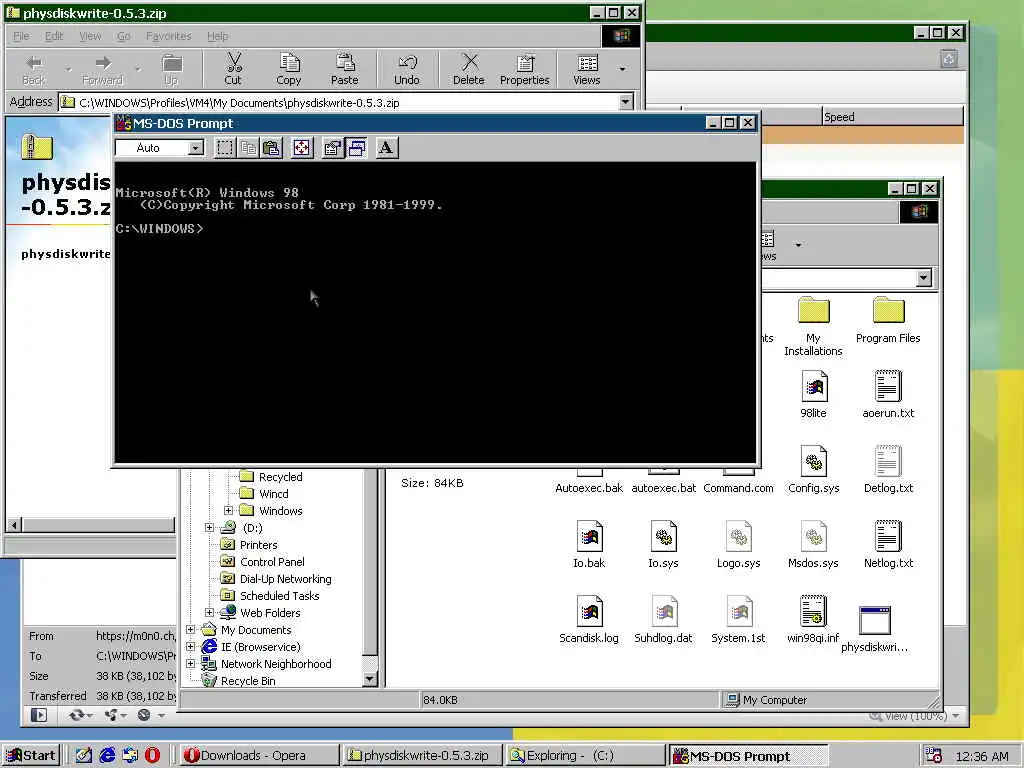1024x768 pixels.
Task: Select the System.1st file
Action: point(739,619)
